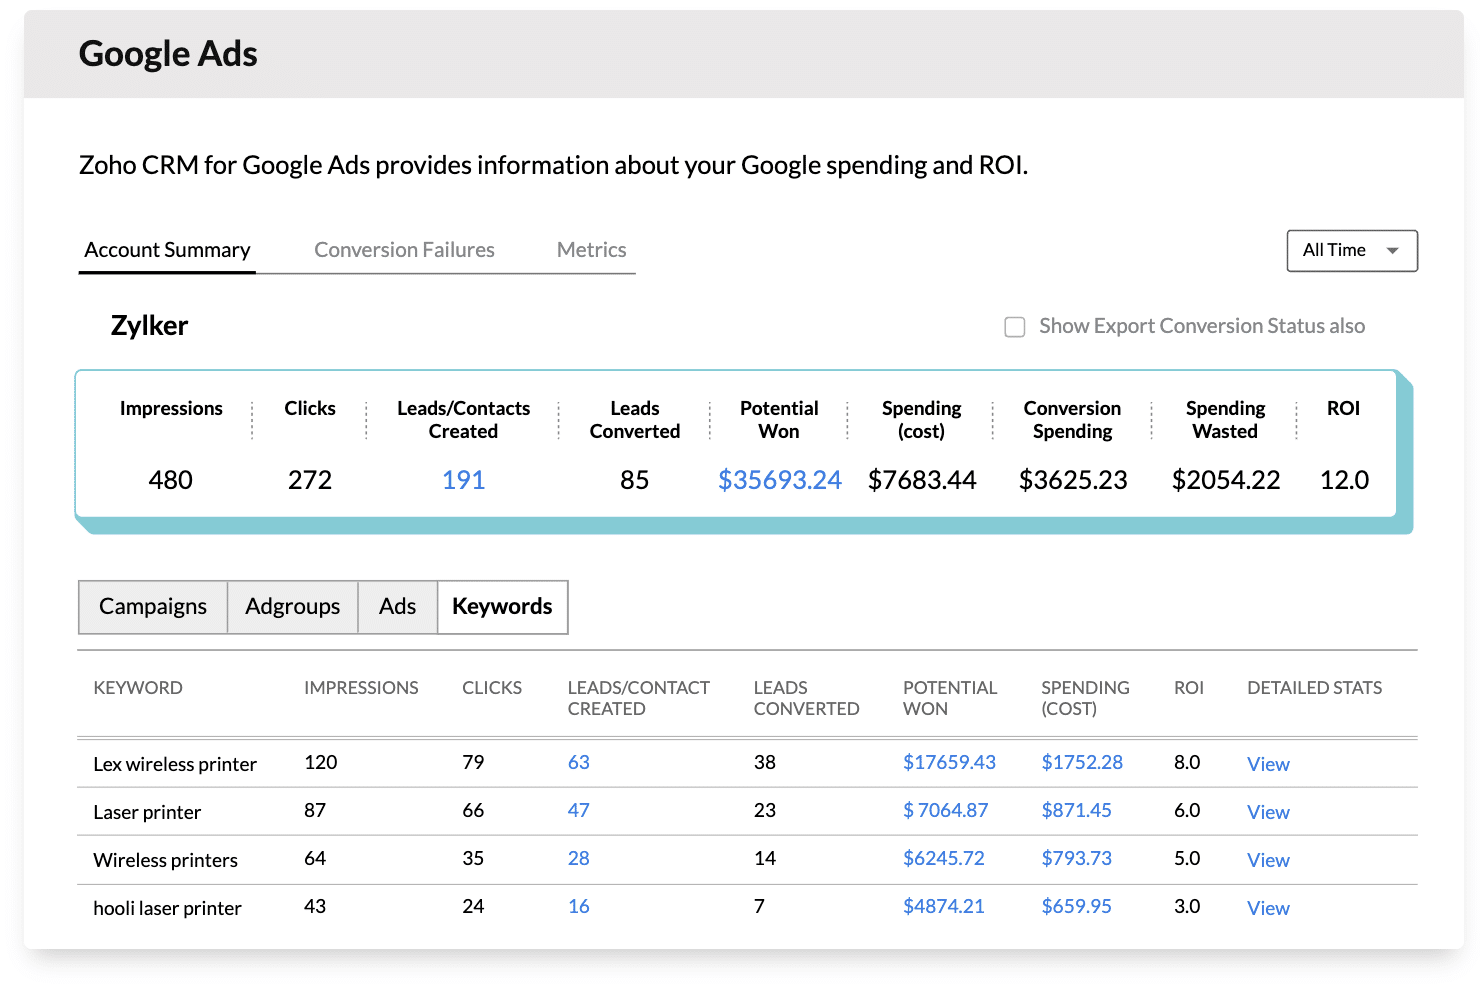This screenshot has width=1480, height=984.
Task: Click View for Wireless printers row
Action: click(1267, 860)
